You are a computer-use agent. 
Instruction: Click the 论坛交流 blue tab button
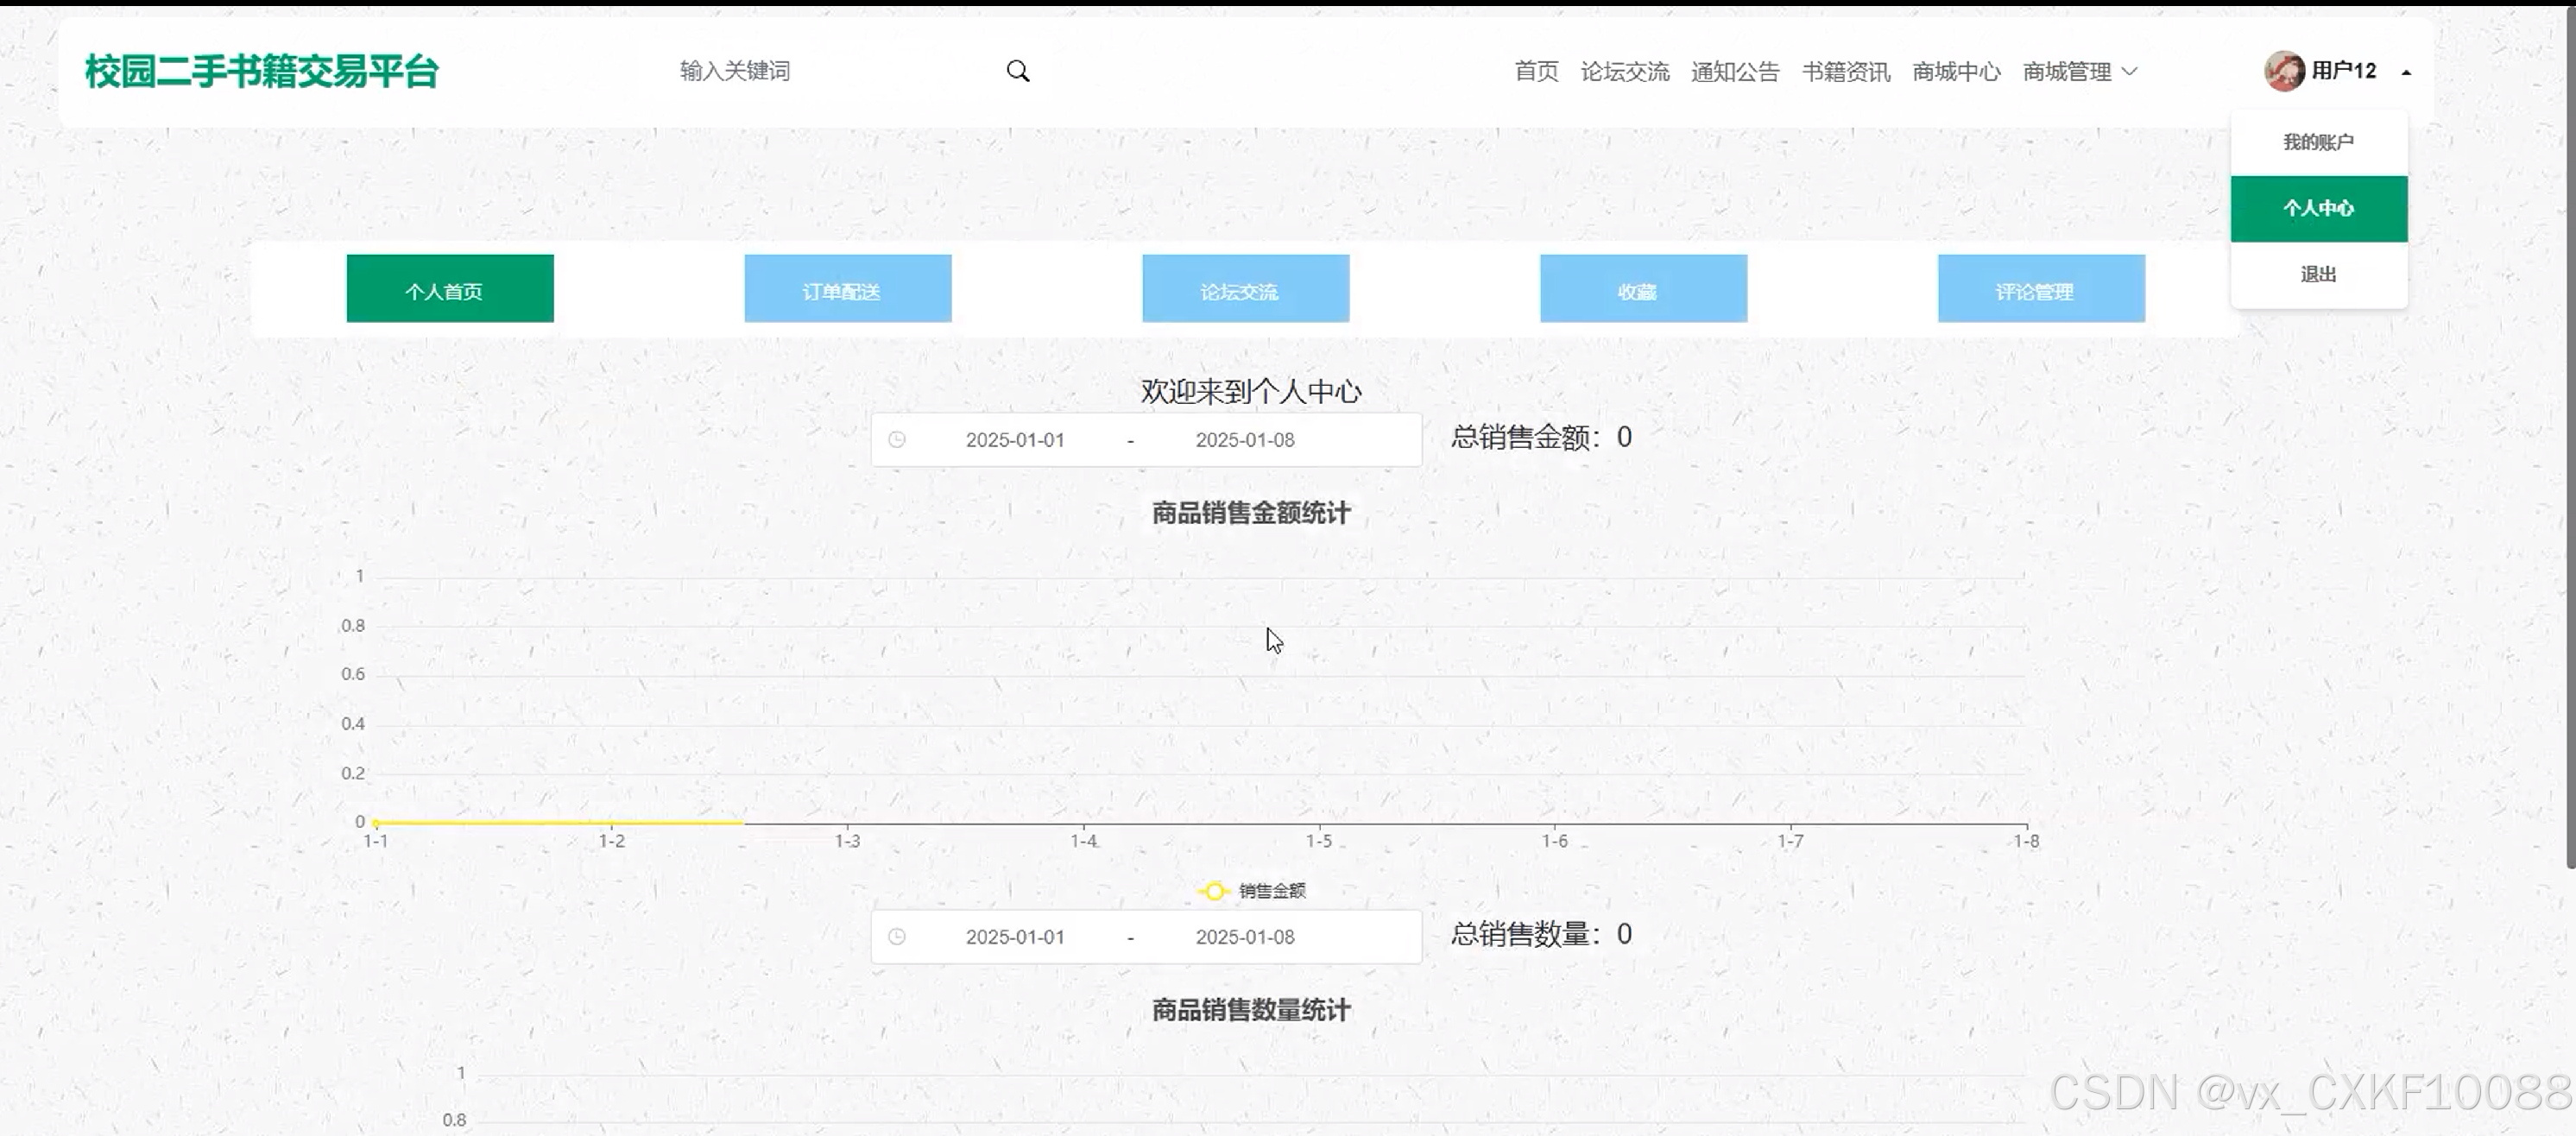coord(1245,289)
